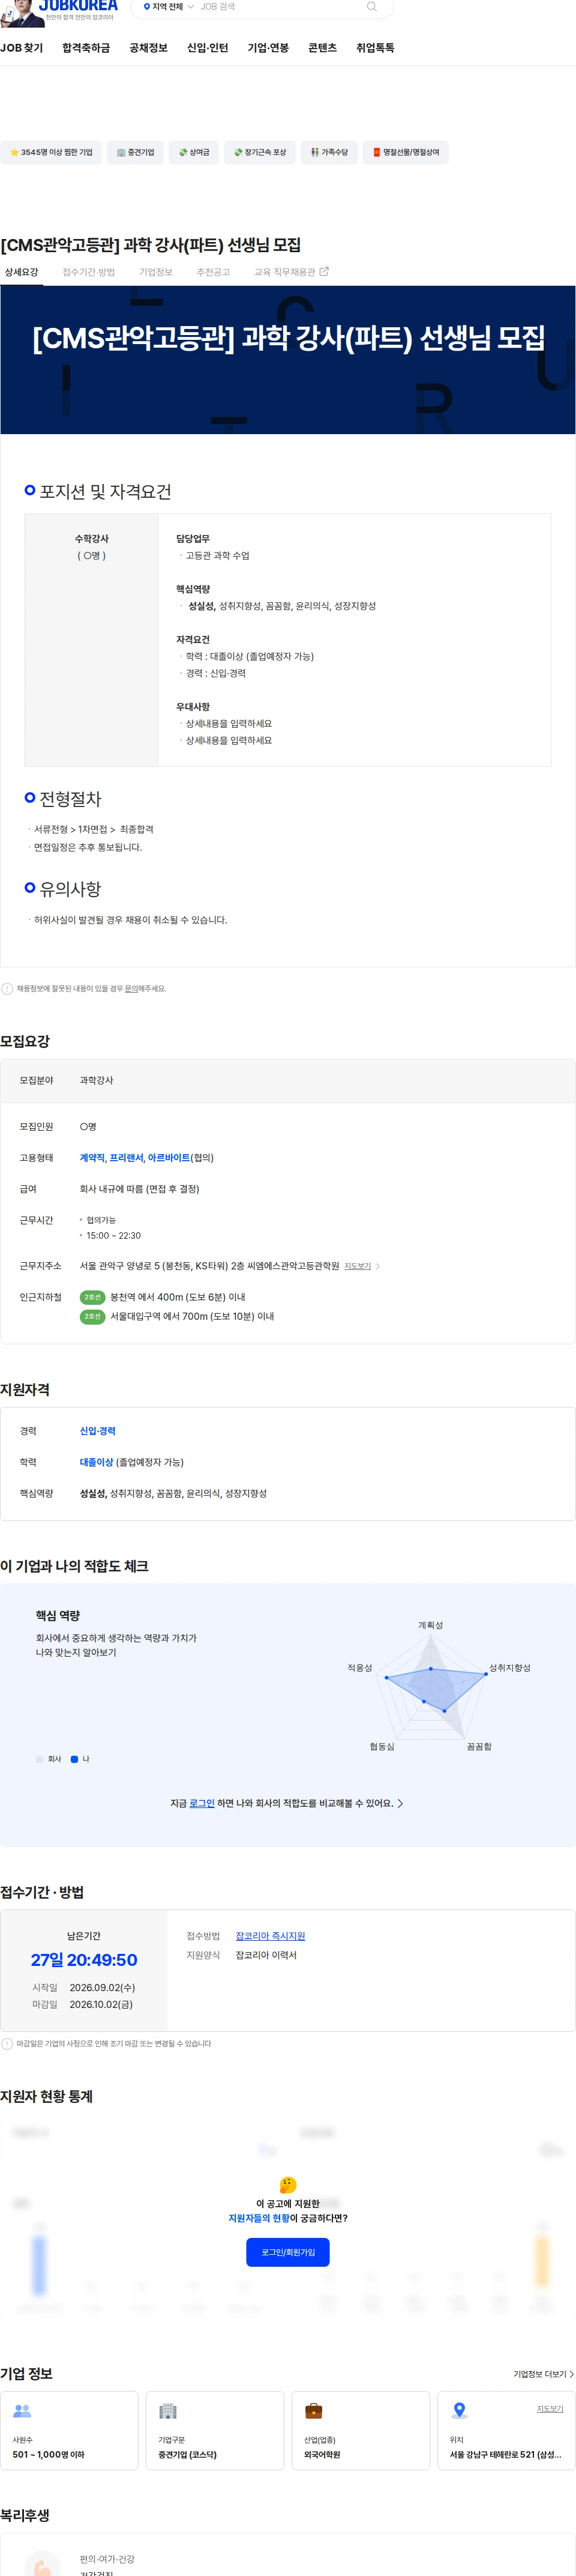Image resolution: width=576 pixels, height=2576 pixels.
Task: Click the 장기근속 포상 chip
Action: pyautogui.click(x=259, y=152)
